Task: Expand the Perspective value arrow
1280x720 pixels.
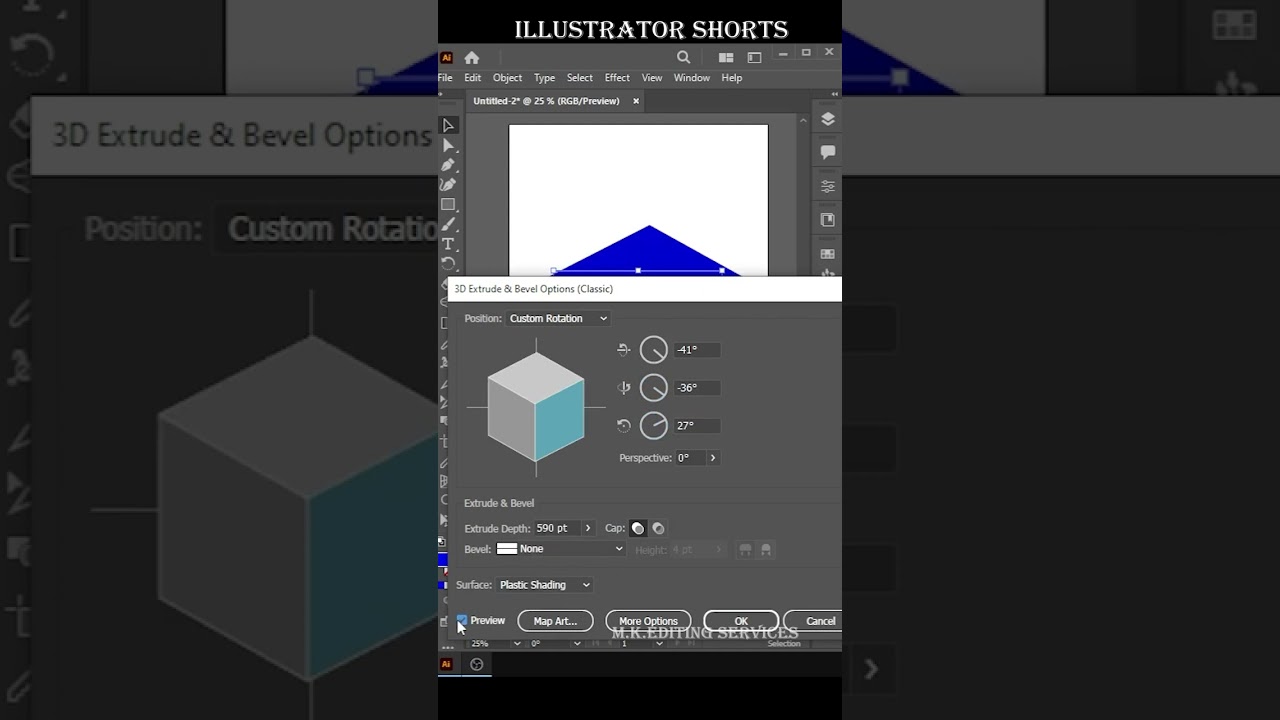Action: click(x=713, y=458)
